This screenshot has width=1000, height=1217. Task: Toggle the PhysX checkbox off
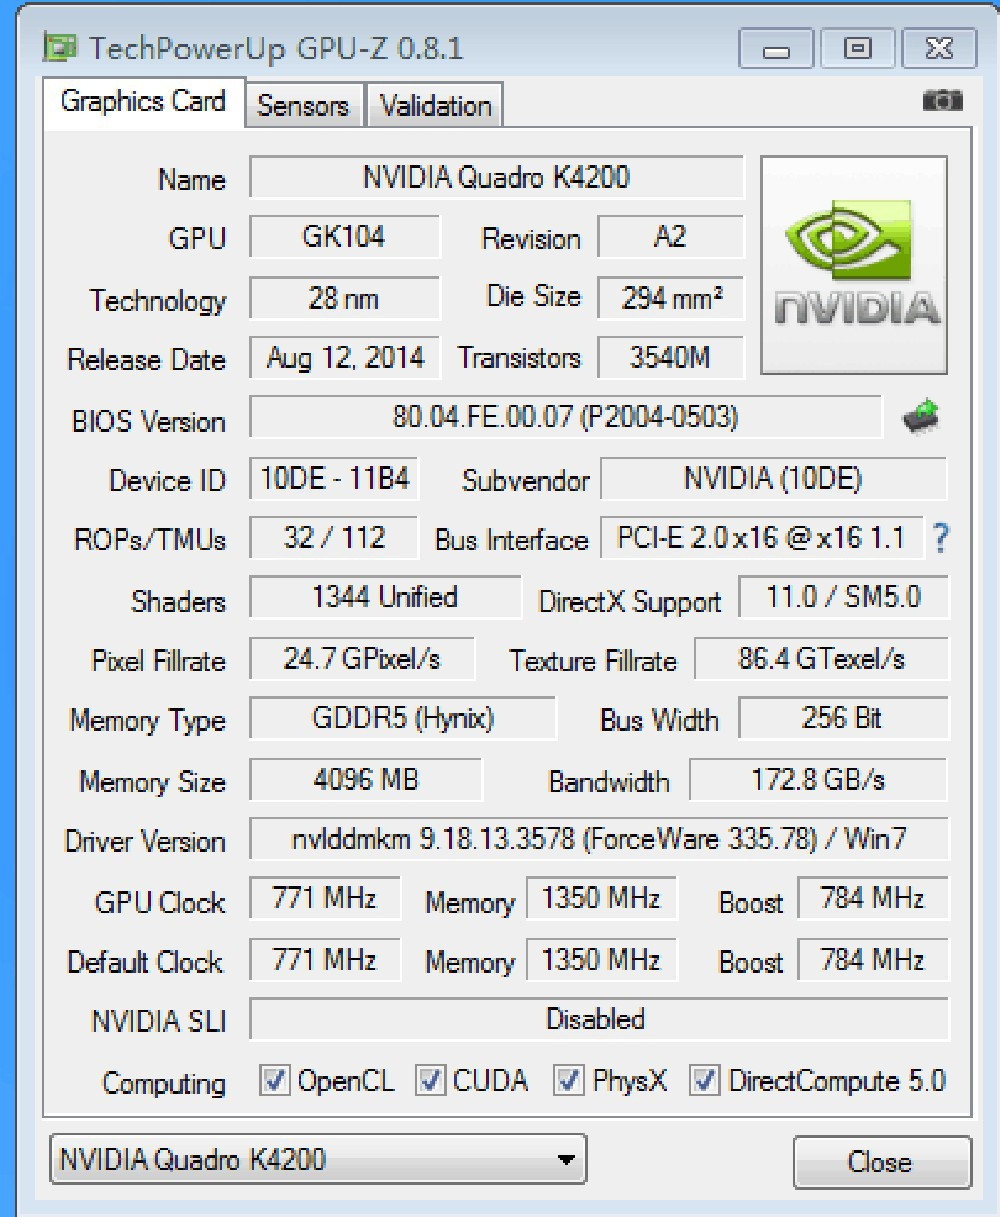click(567, 1081)
